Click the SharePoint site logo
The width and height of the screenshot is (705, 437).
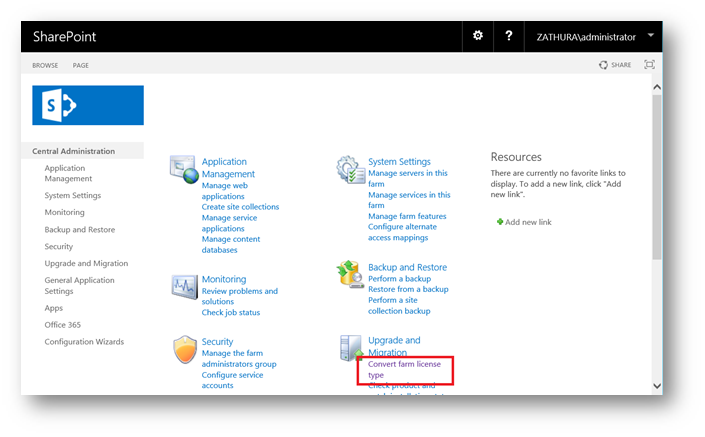88,105
